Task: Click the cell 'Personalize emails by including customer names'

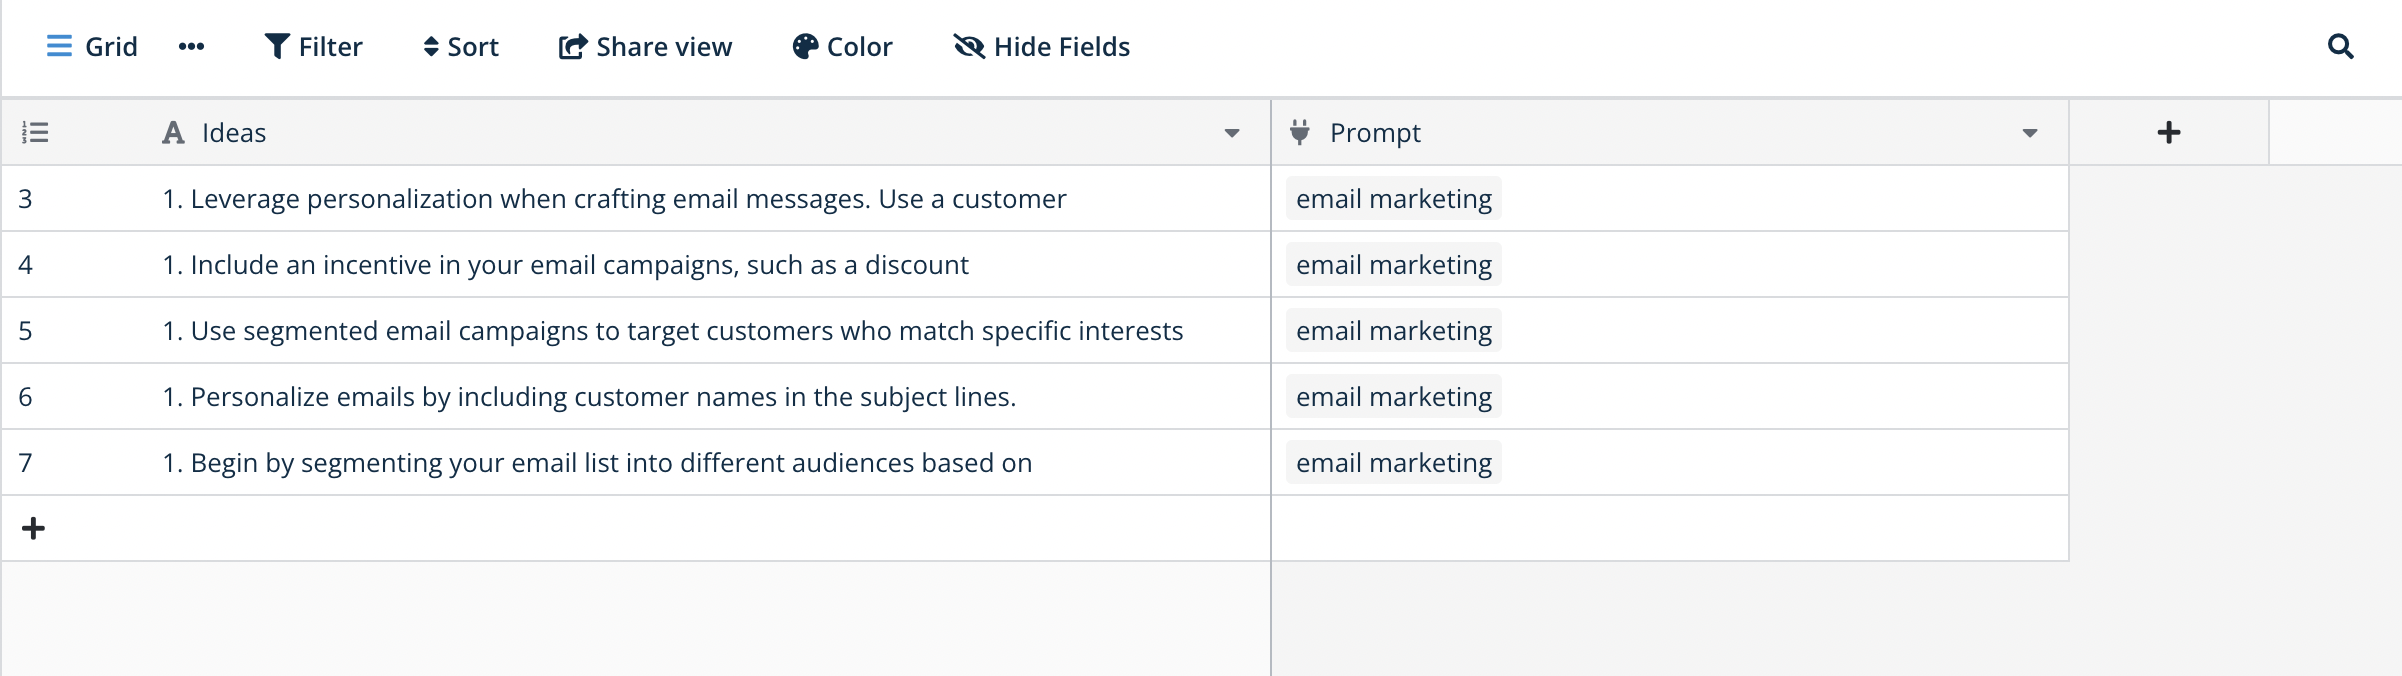Action: coord(590,397)
